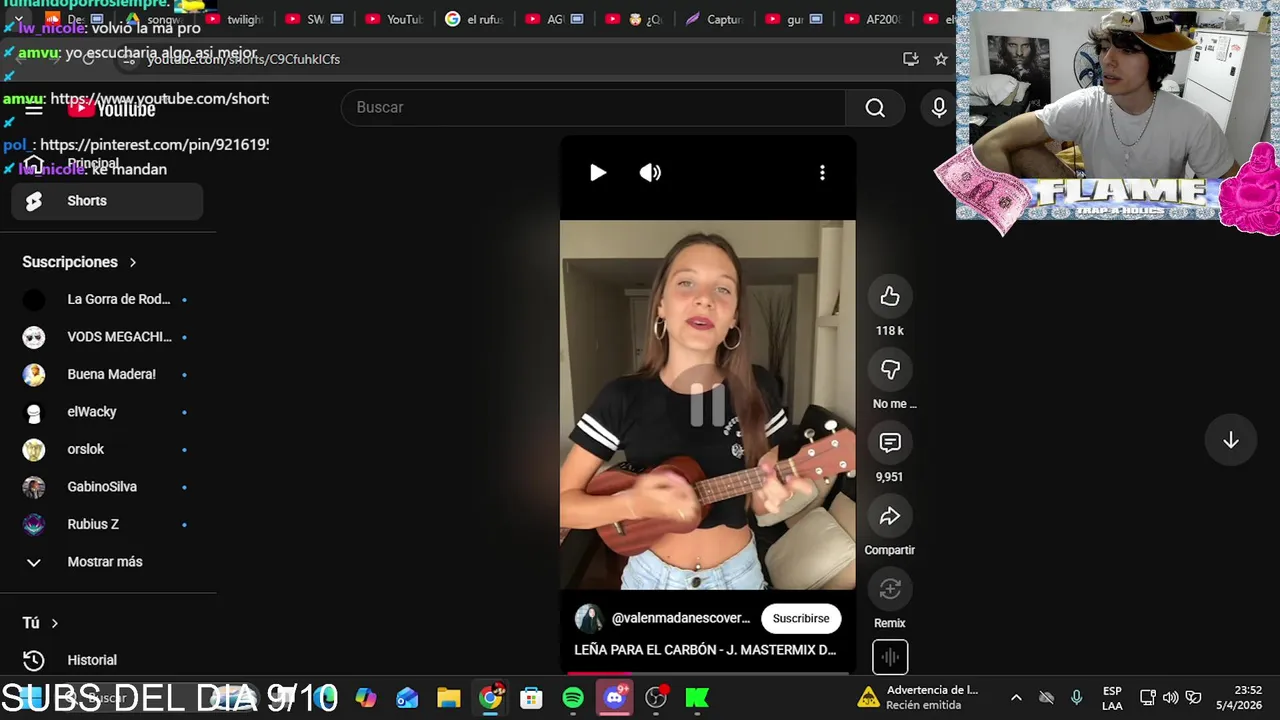The image size is (1280, 720).
Task: Bookmark this page with the star
Action: [x=940, y=59]
